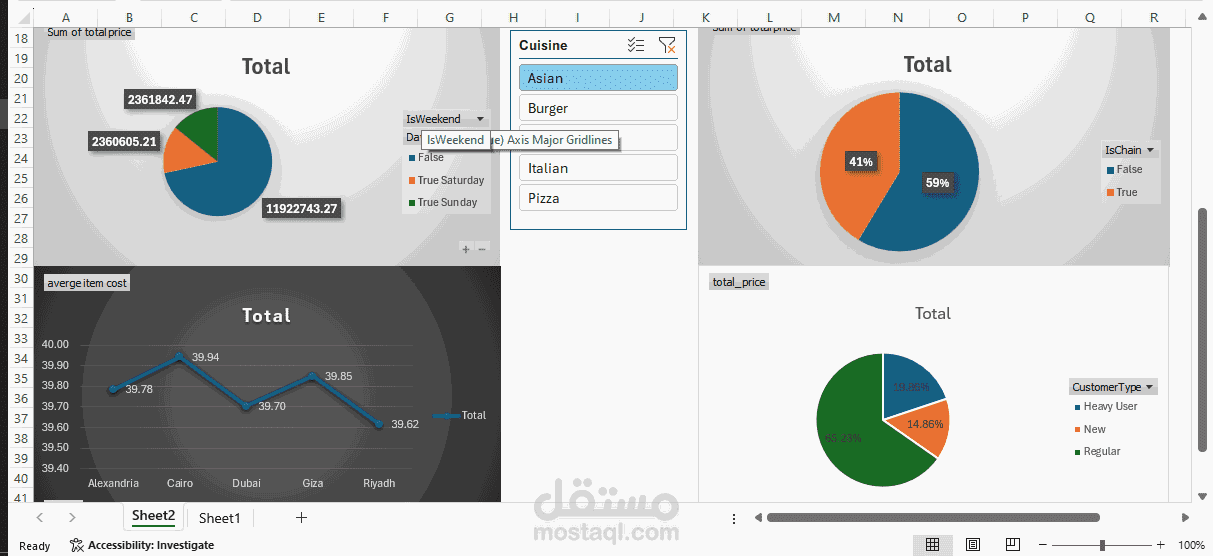Enable multi-select in the Cuisine slicer
Screen dimensions: 1213x556
pos(635,45)
